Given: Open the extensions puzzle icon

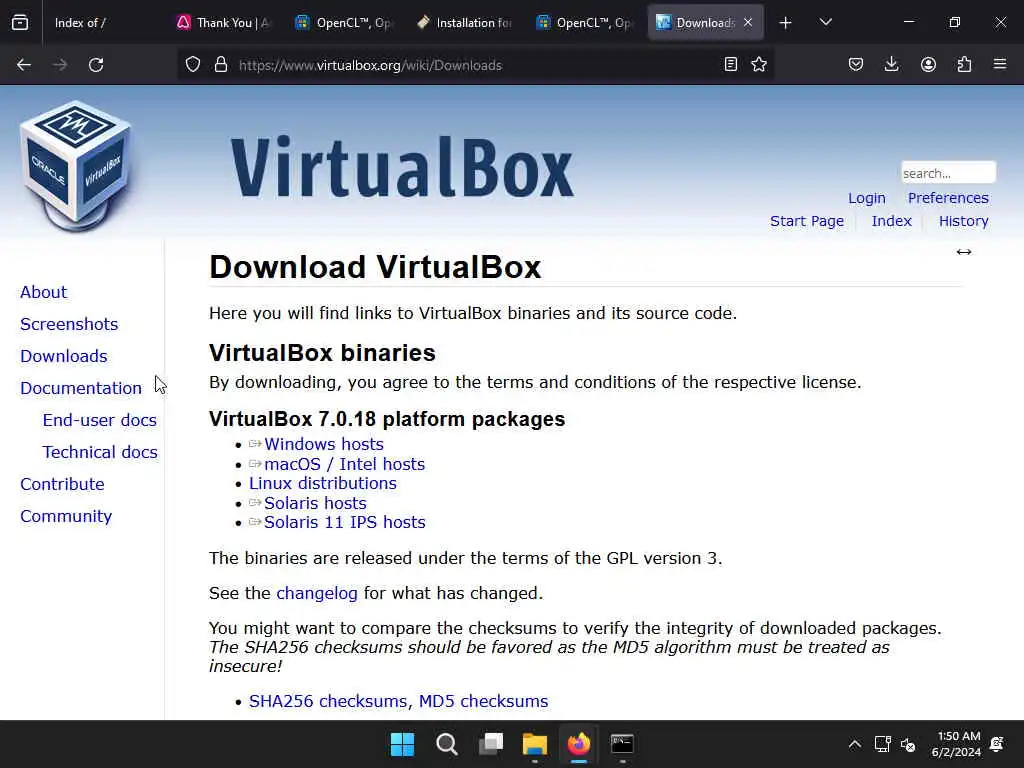Looking at the screenshot, I should (x=964, y=64).
